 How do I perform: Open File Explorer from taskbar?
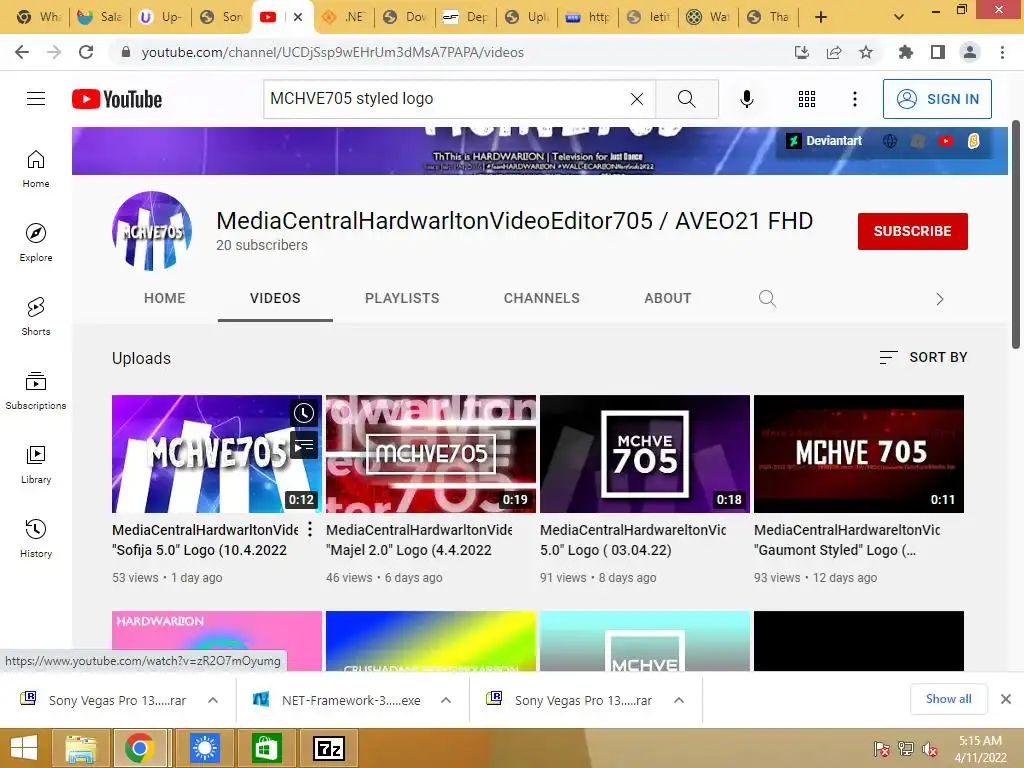[80, 748]
